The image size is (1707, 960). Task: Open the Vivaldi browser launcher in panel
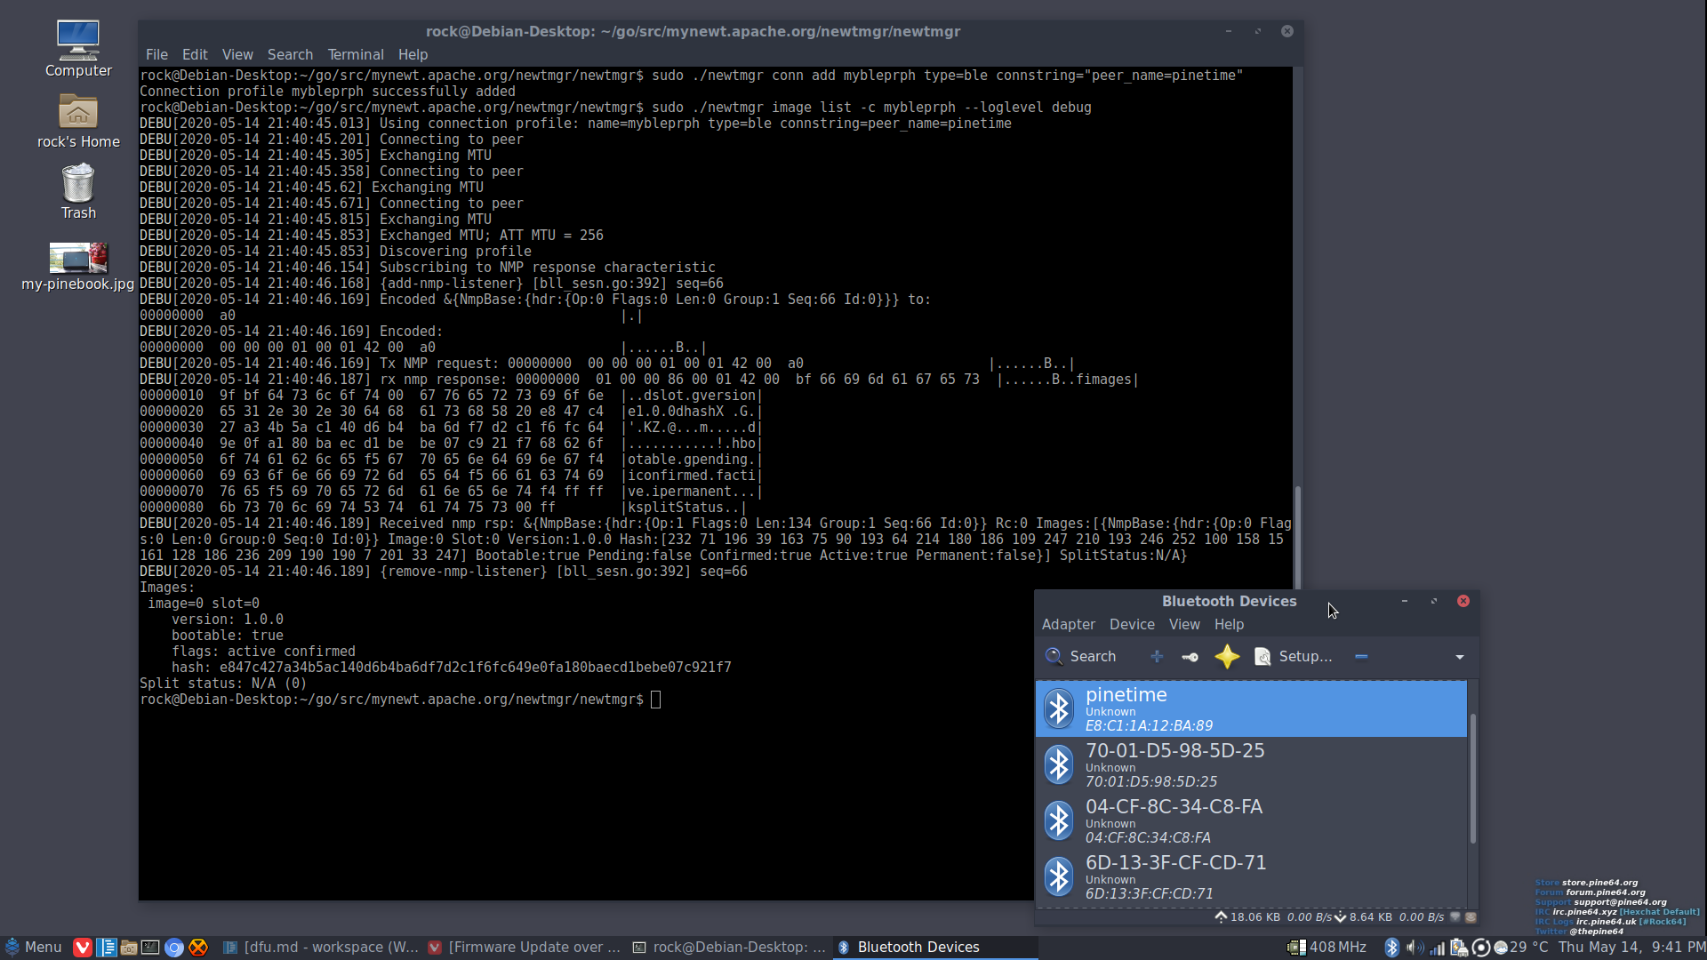[83, 947]
